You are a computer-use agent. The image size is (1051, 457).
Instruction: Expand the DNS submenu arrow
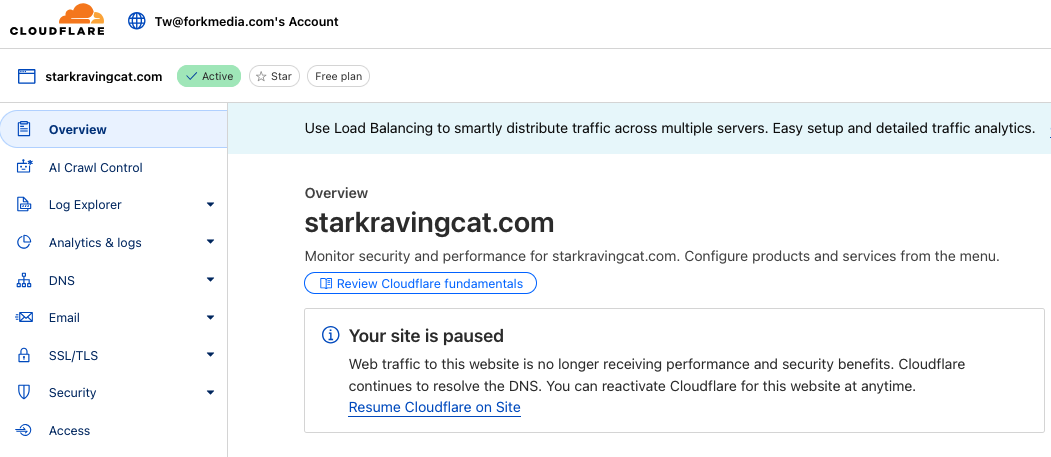pos(210,280)
